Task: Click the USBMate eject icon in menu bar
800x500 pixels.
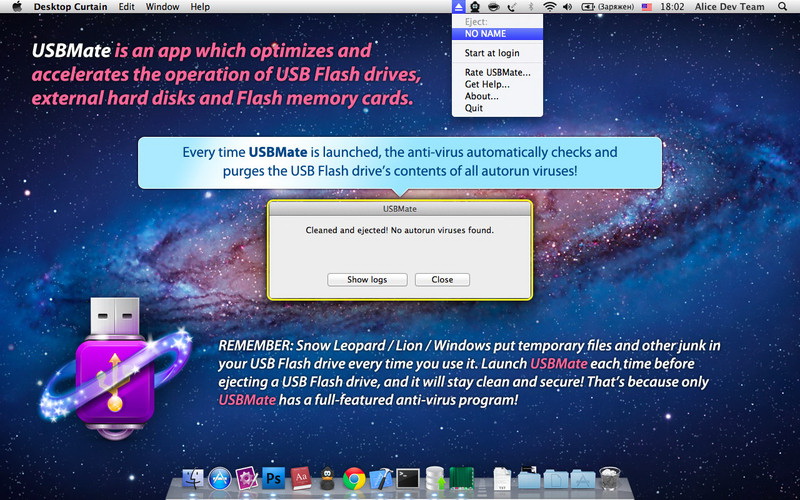Action: [x=458, y=7]
